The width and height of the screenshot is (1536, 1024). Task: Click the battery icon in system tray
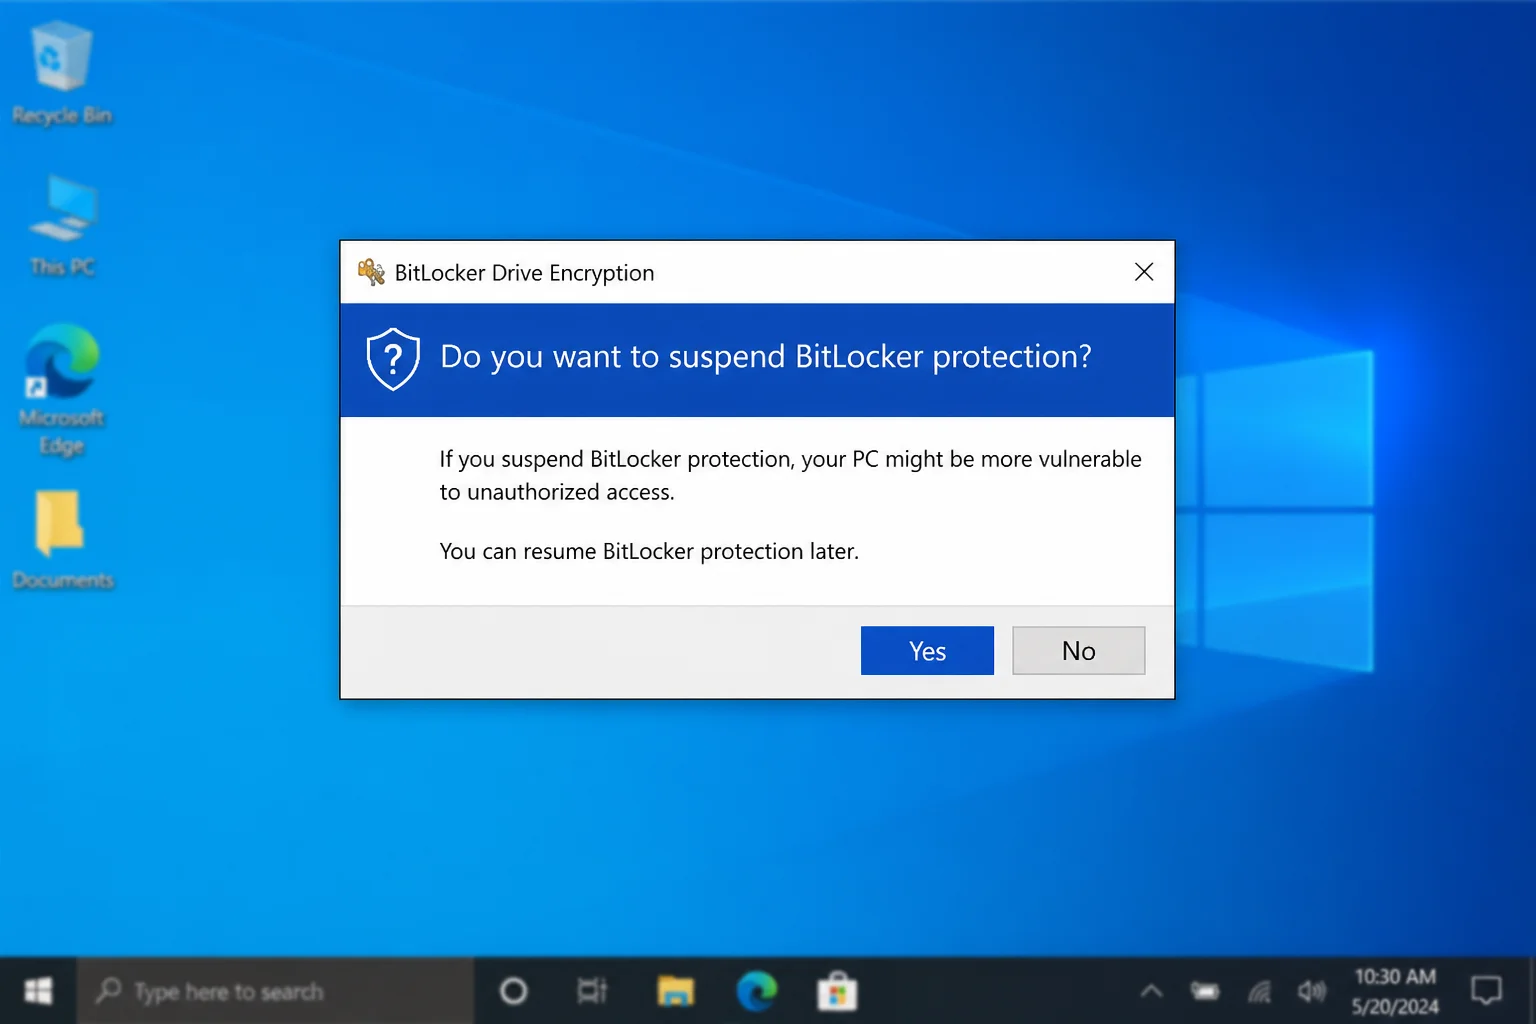(x=1205, y=991)
